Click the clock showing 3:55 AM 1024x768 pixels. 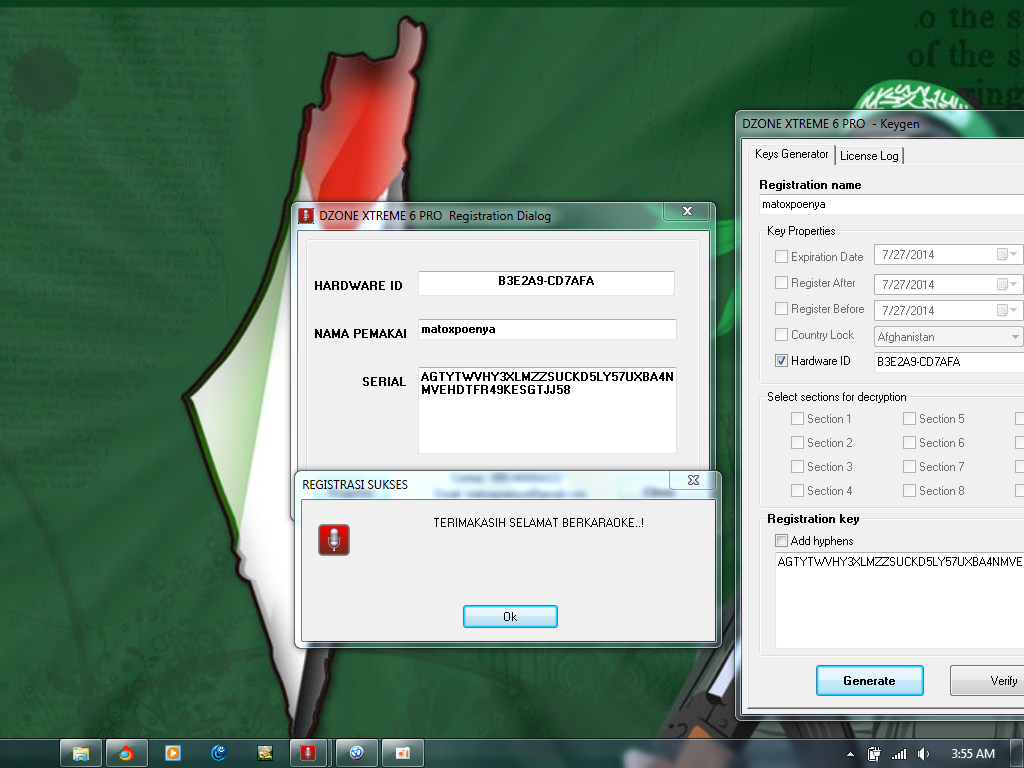[x=973, y=754]
